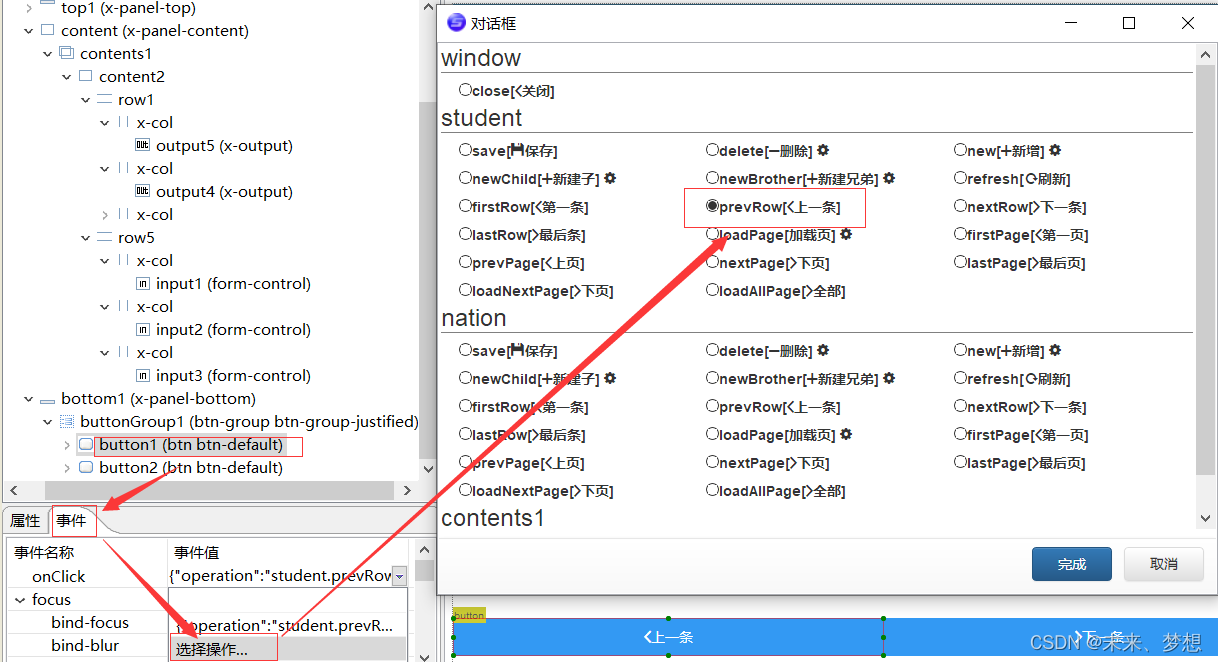The height and width of the screenshot is (662, 1218).
Task: Click the 完成 button in dialog
Action: click(1071, 564)
